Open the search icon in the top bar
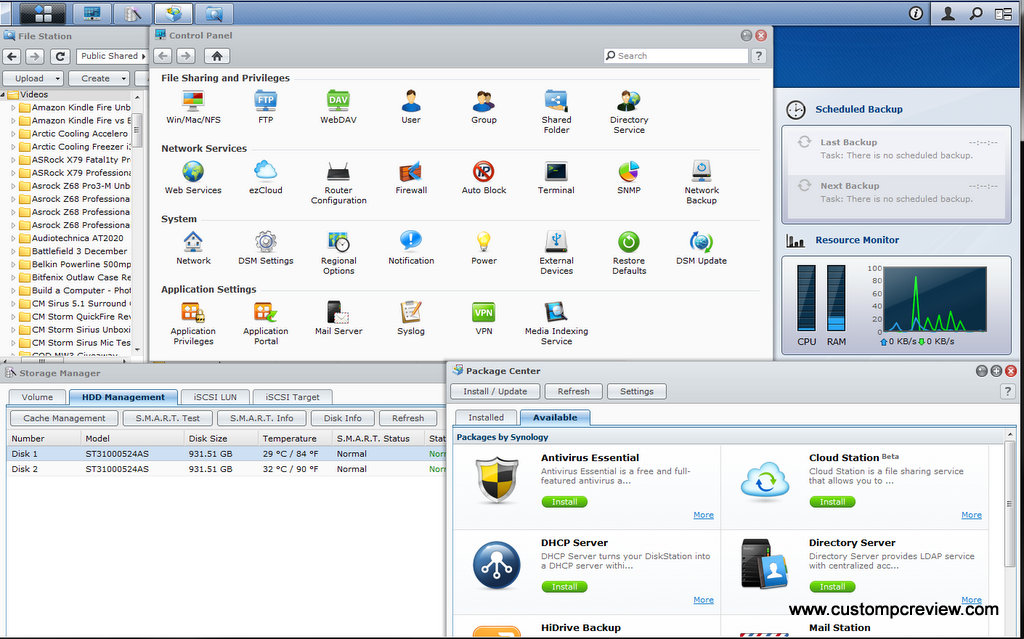The width and height of the screenshot is (1024, 639). [976, 14]
